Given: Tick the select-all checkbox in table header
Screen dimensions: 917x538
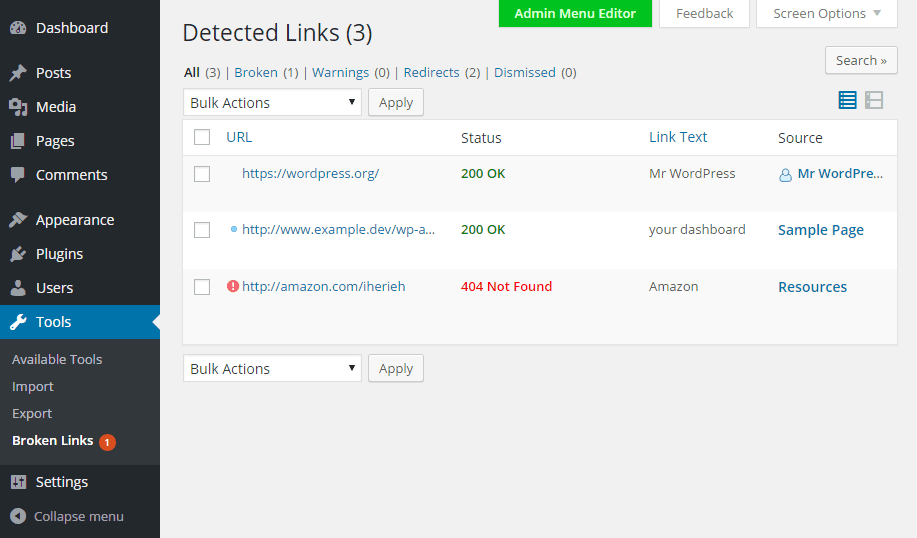Looking at the screenshot, I should pyautogui.click(x=202, y=137).
